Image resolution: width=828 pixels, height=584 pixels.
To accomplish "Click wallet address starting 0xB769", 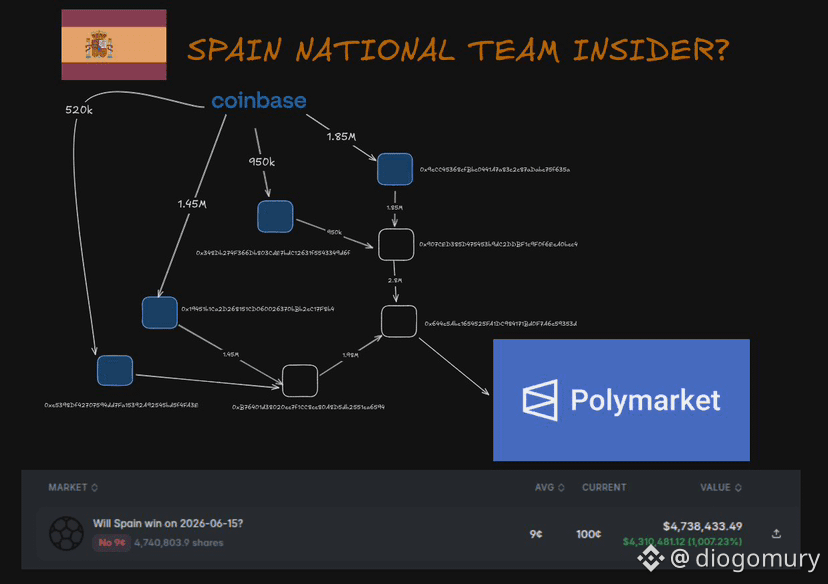I will (308, 407).
